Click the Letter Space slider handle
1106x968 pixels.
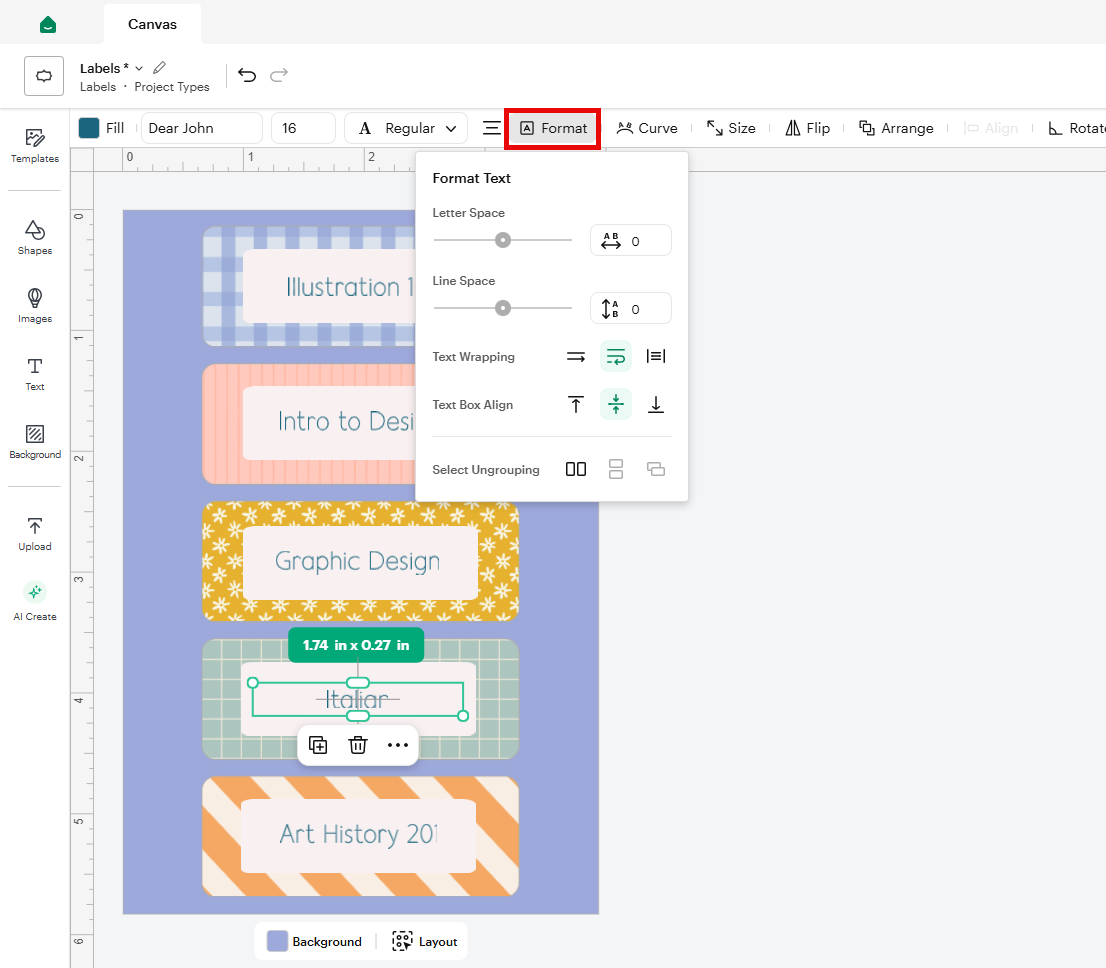pyautogui.click(x=503, y=240)
